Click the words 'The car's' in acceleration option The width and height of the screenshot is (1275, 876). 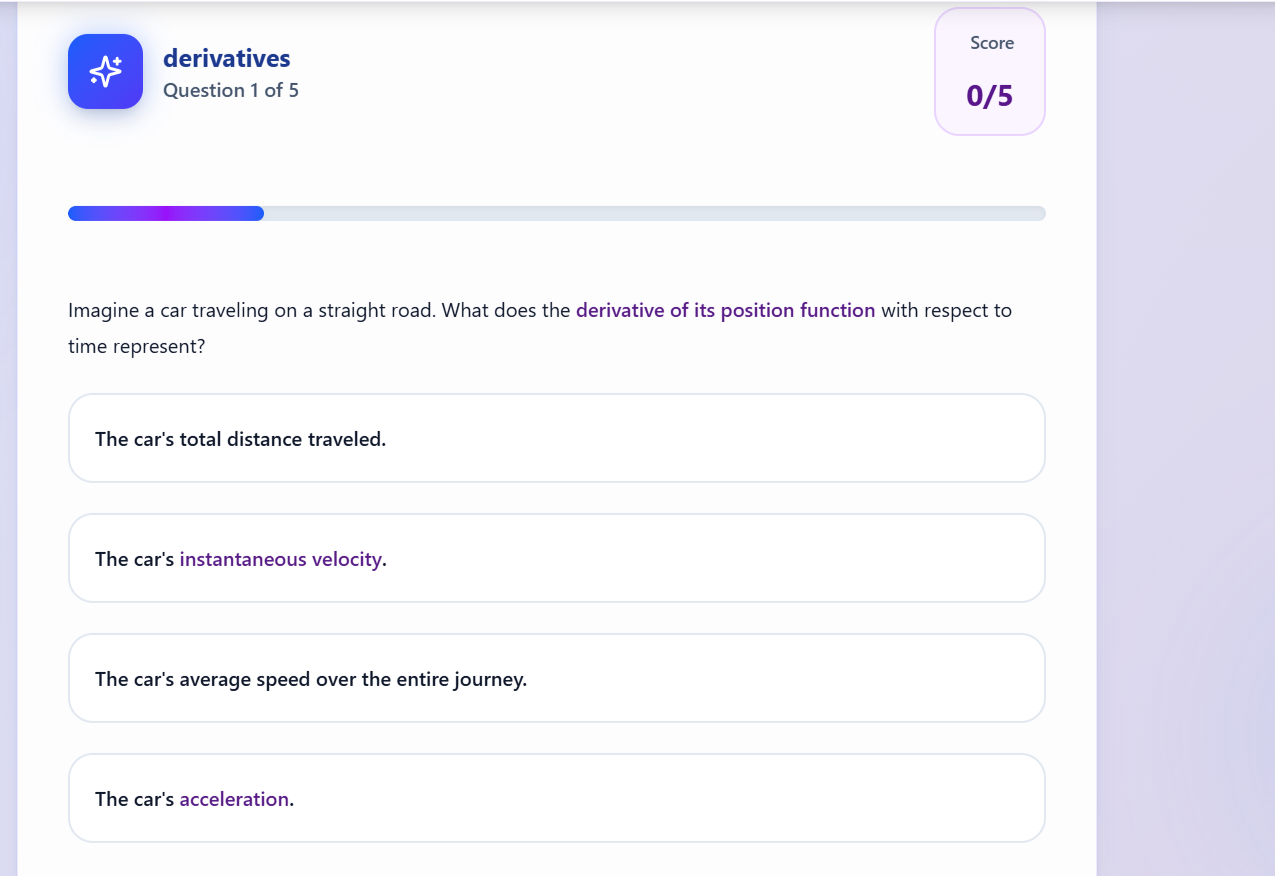click(x=134, y=799)
